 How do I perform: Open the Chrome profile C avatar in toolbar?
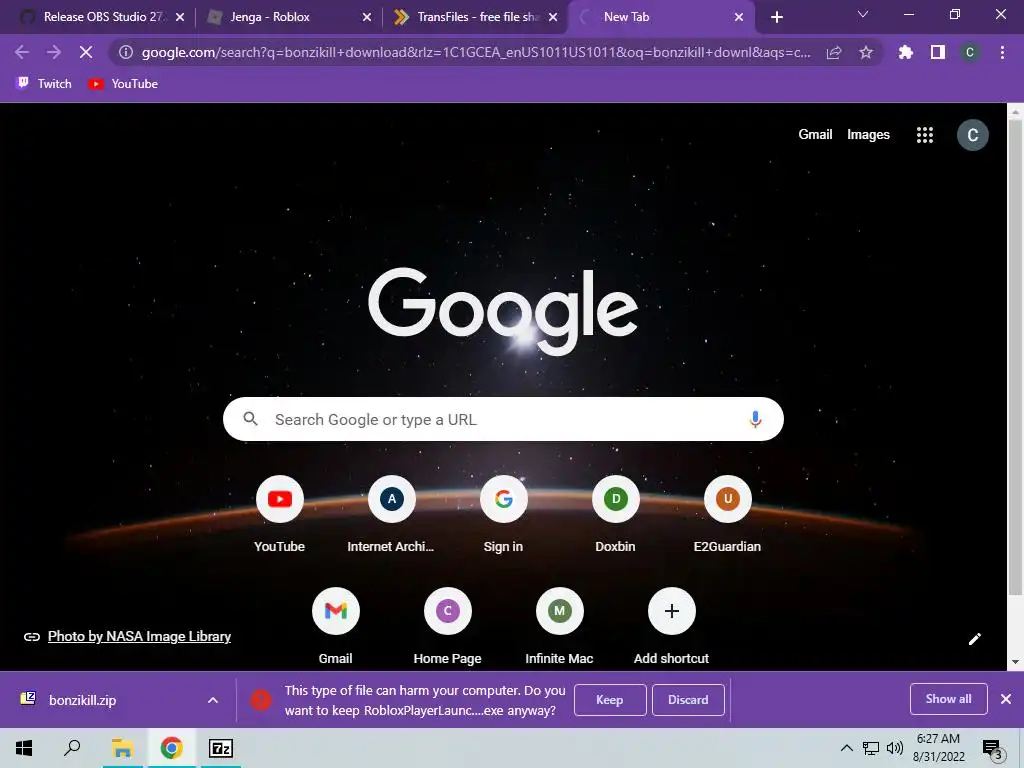(x=970, y=52)
